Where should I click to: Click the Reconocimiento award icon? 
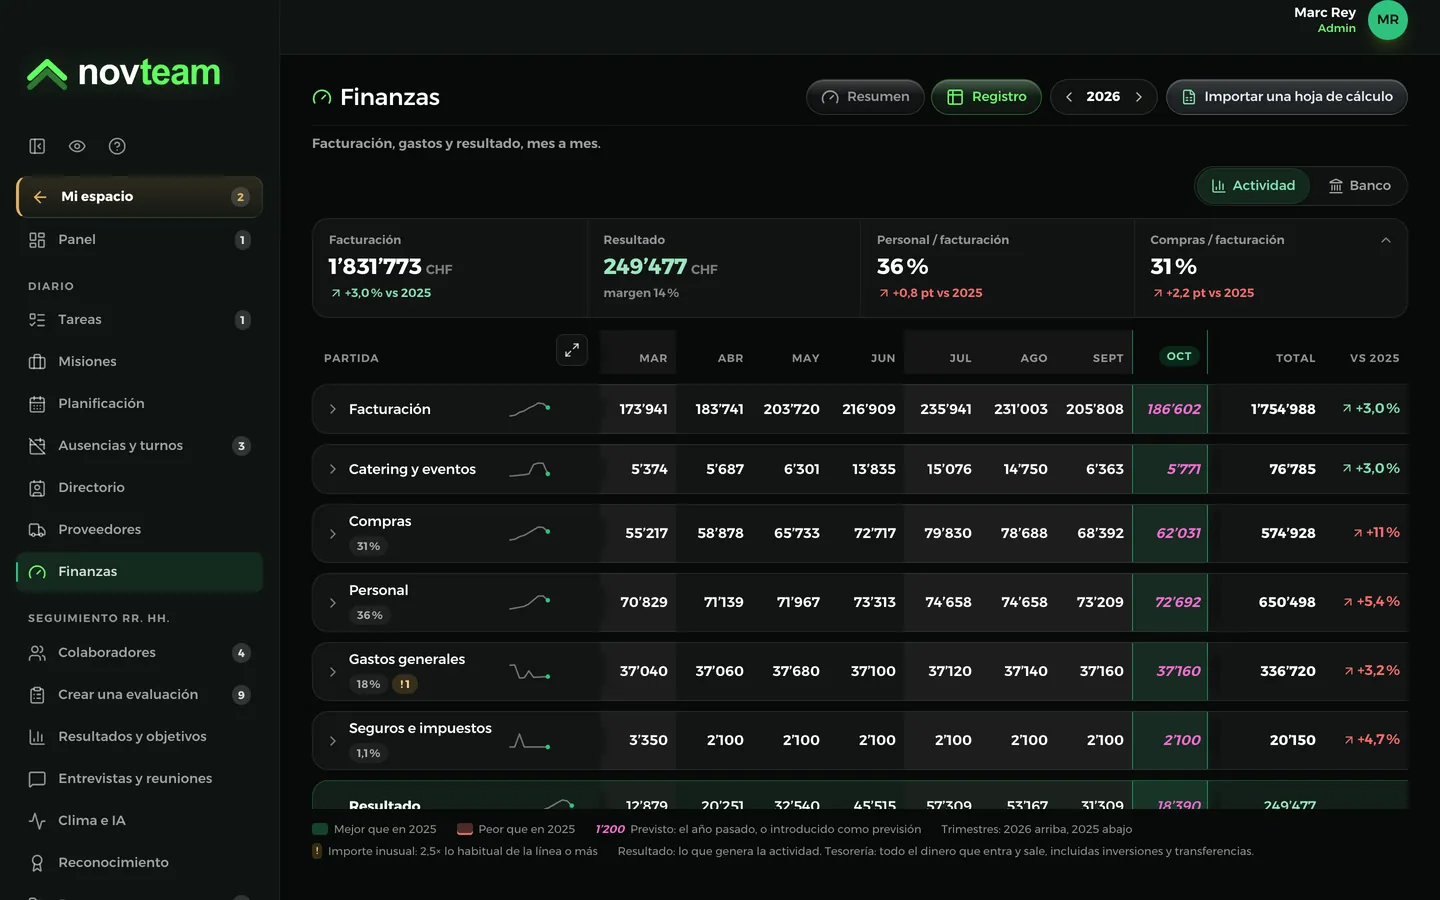pyautogui.click(x=37, y=863)
